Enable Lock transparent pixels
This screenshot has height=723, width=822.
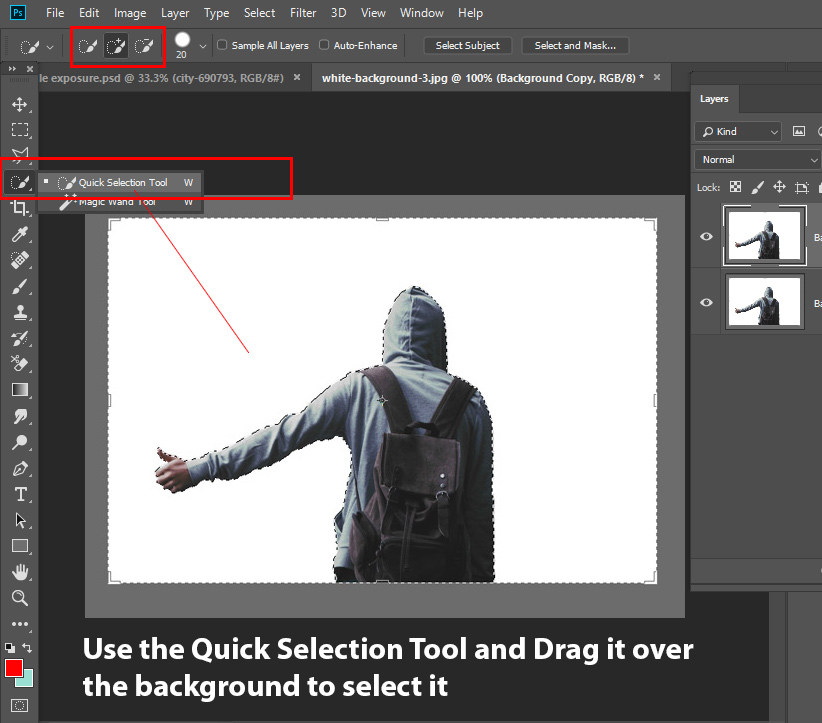[x=734, y=187]
